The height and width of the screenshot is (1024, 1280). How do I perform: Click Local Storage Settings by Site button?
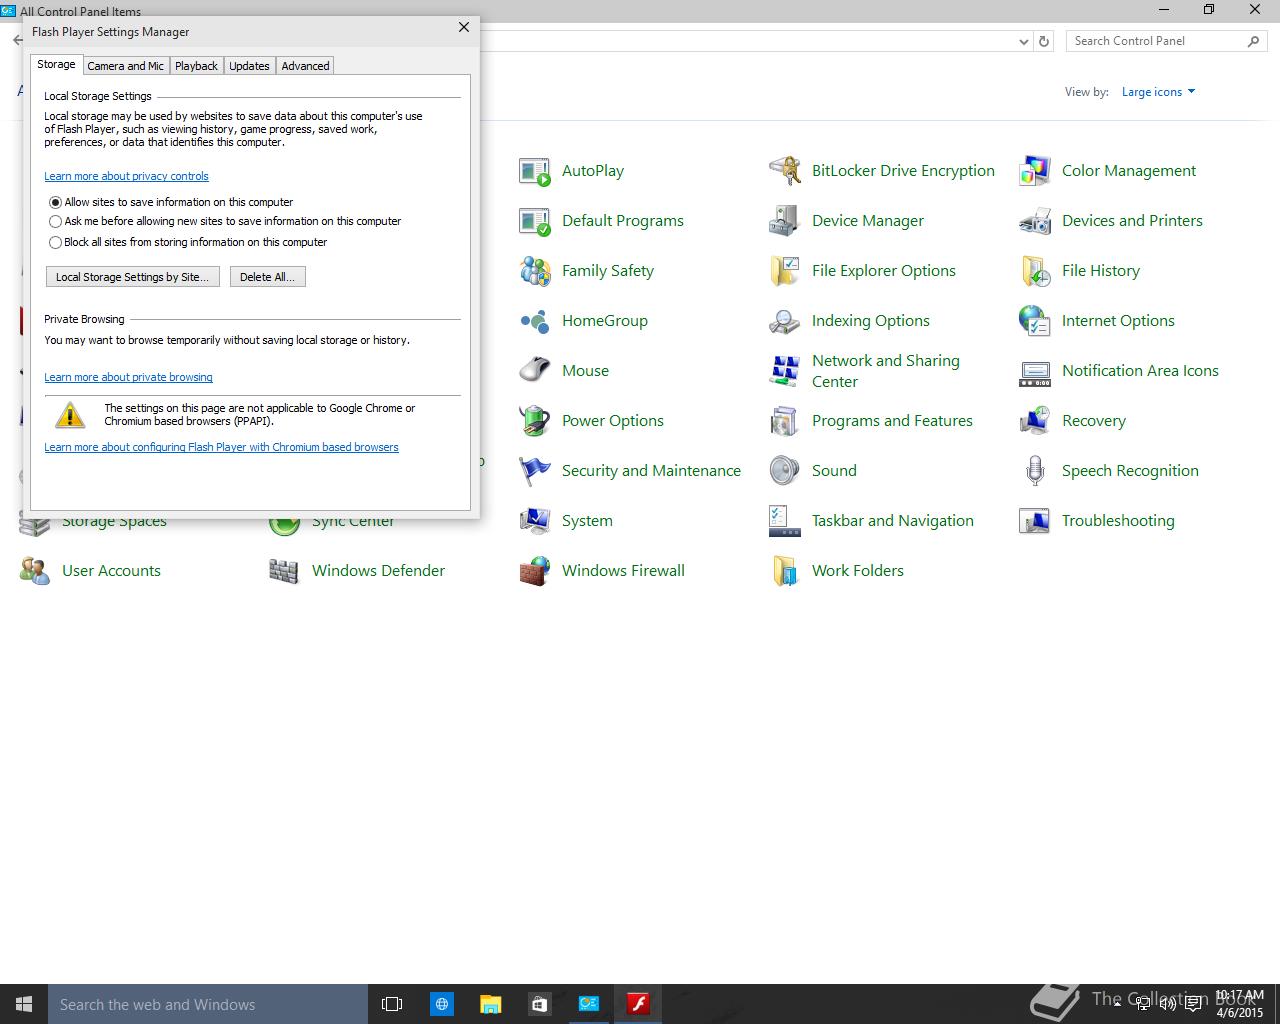pos(133,277)
